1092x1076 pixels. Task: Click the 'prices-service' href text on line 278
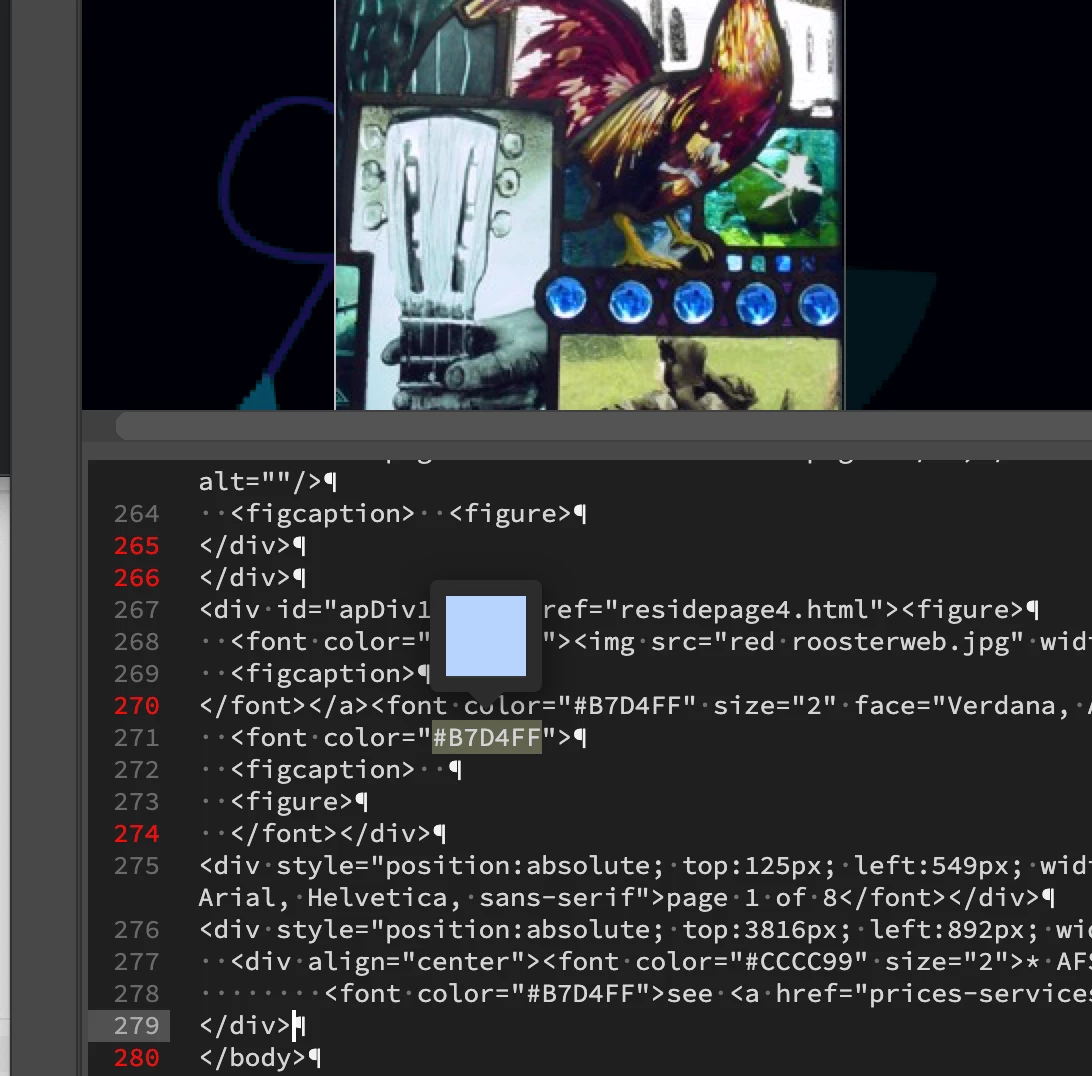click(x=981, y=994)
